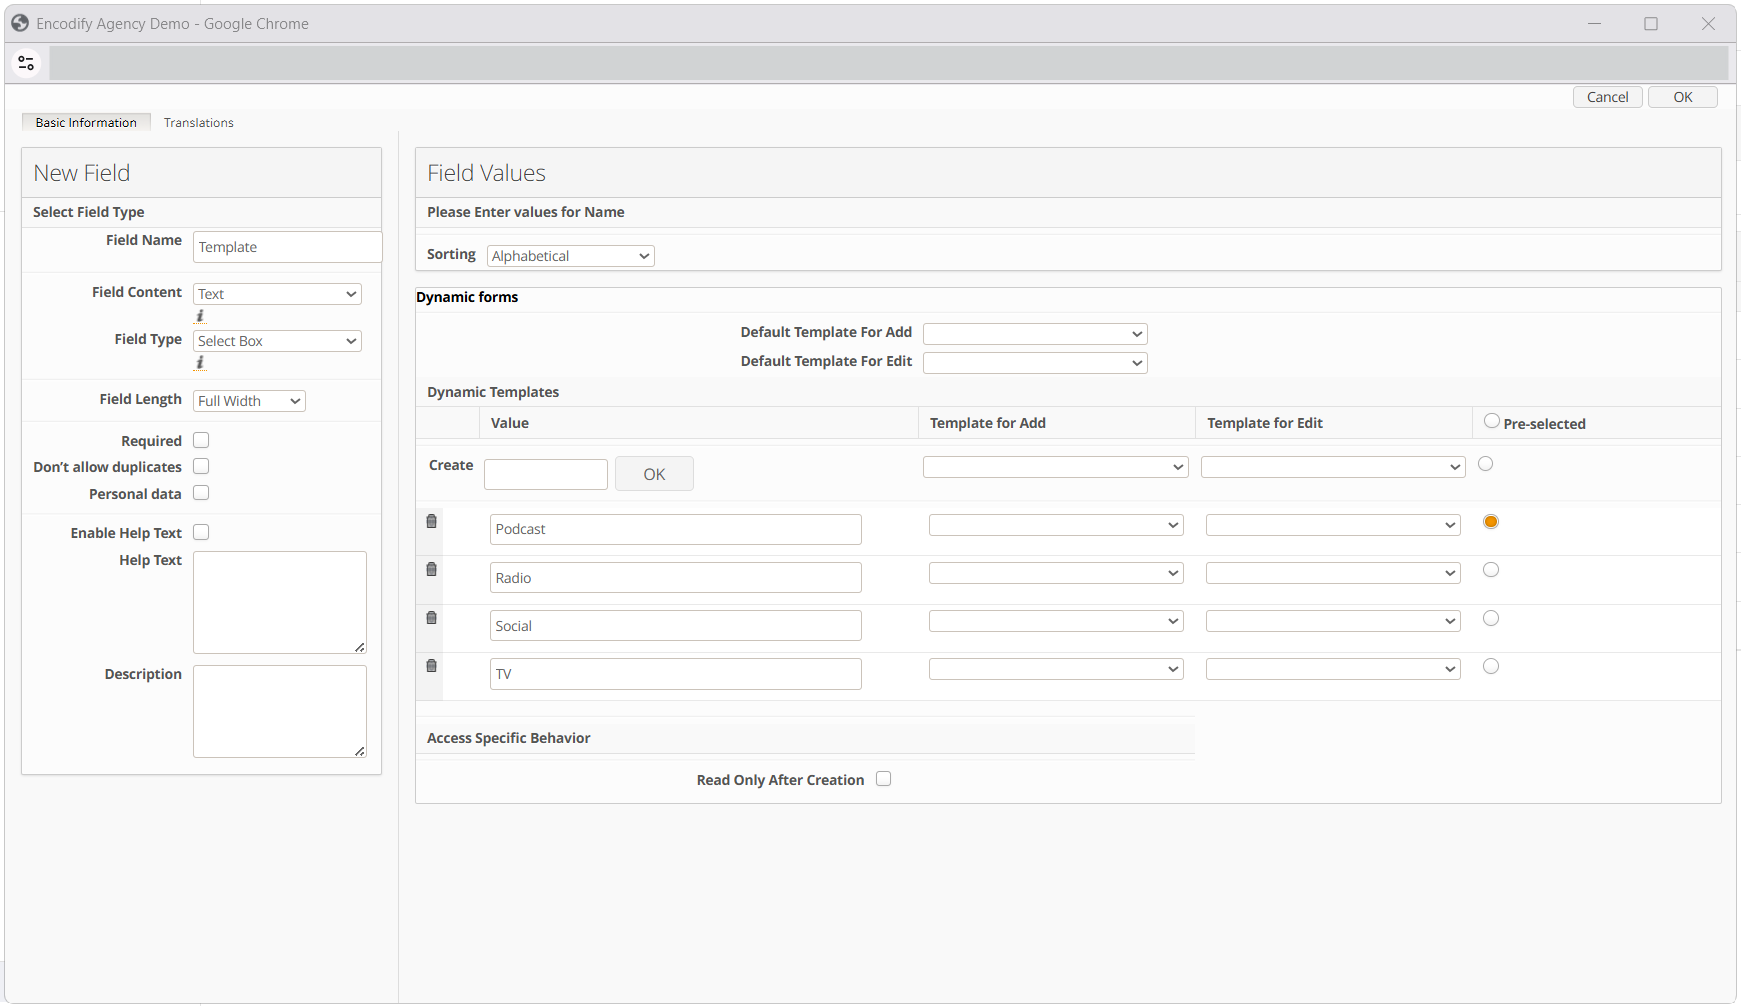The image size is (1741, 1006).
Task: Mark Social as the pre-selected value
Action: 1491,618
